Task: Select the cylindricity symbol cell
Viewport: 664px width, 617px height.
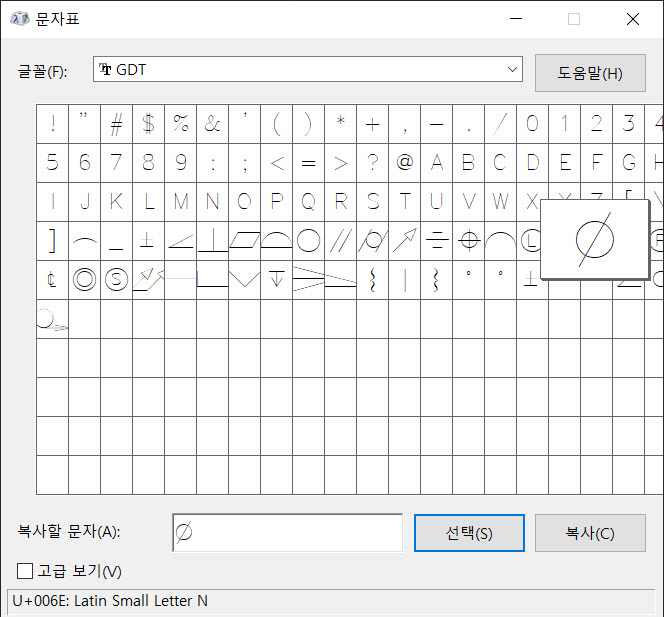Action: 373,241
